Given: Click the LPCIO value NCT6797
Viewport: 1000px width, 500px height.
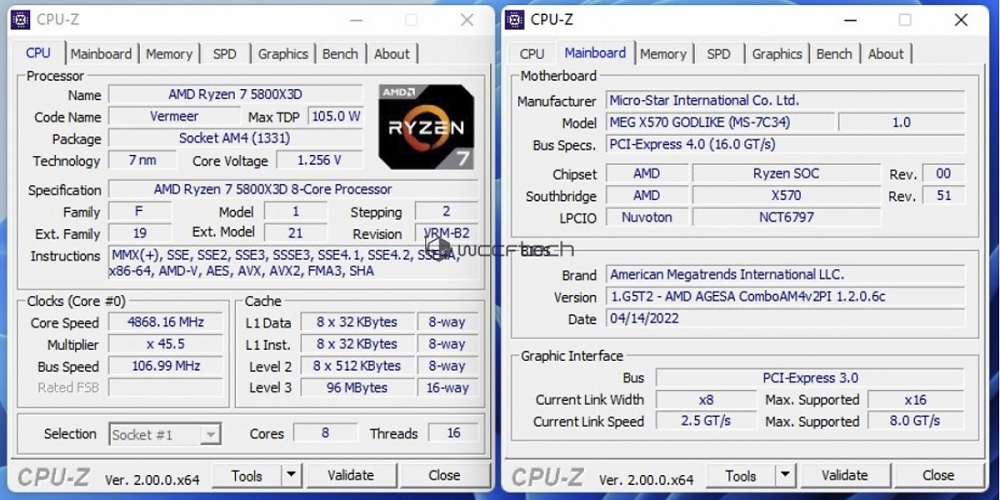Looking at the screenshot, I should tap(786, 217).
